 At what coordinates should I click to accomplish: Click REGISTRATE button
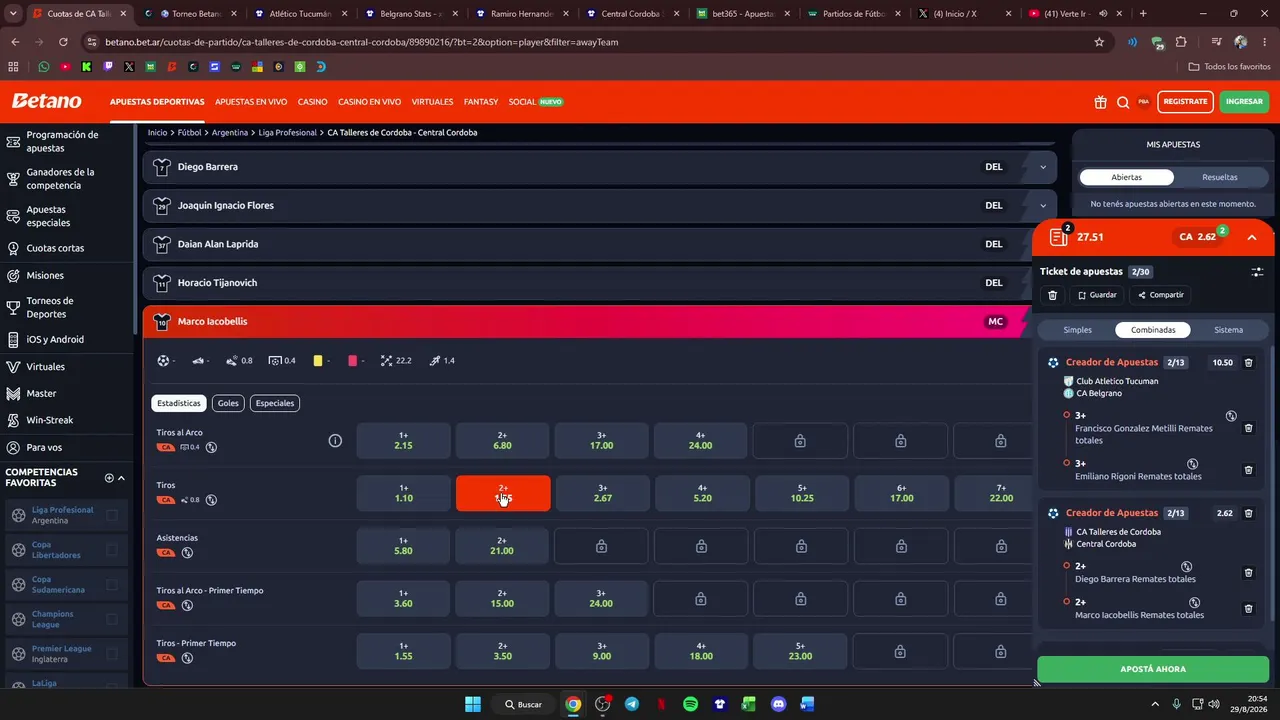[x=1185, y=102]
